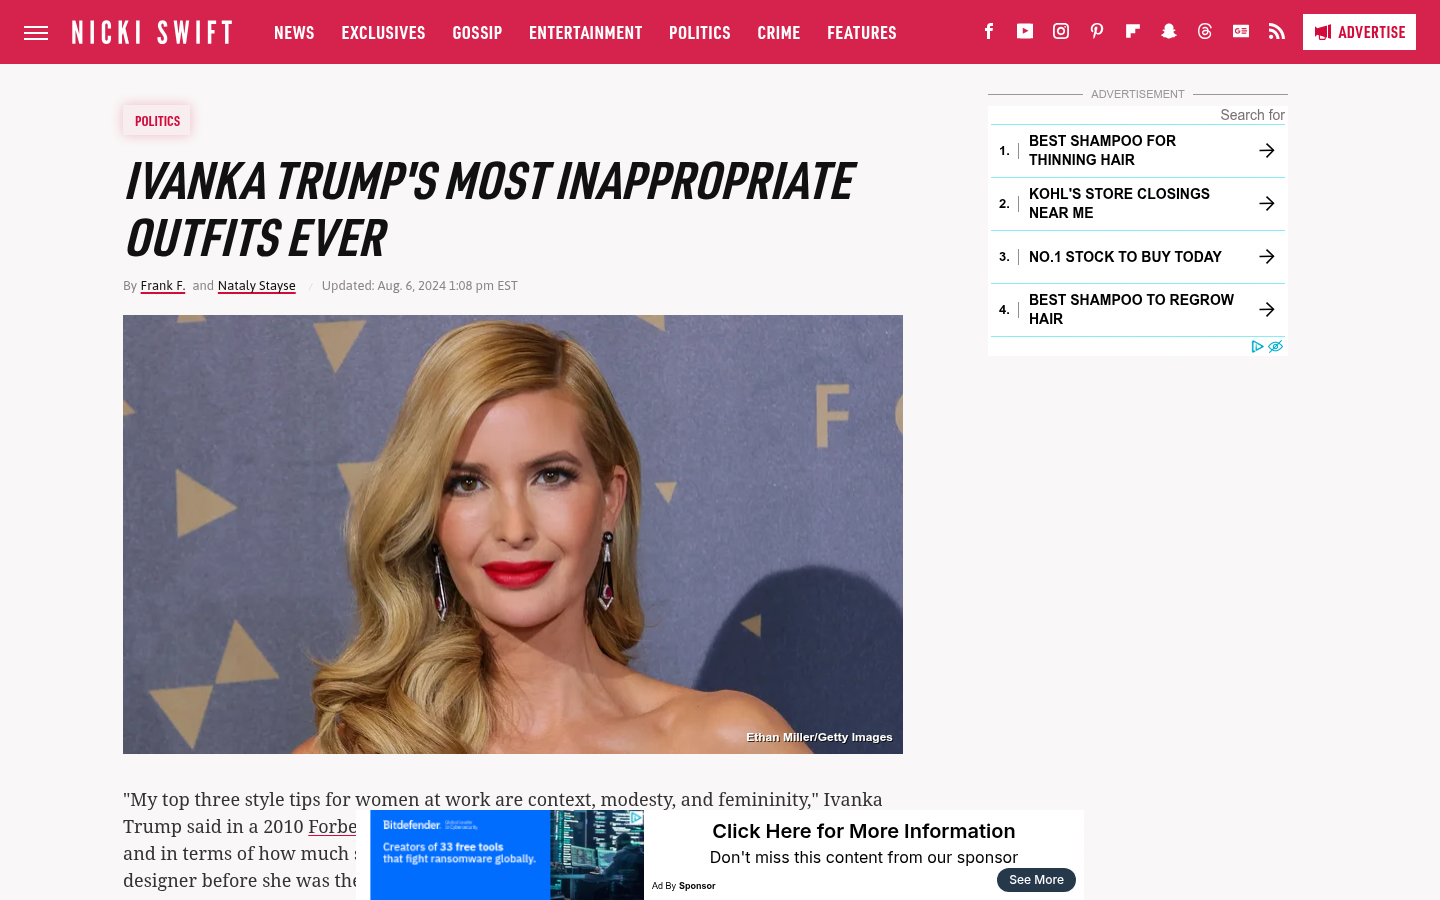Click arrow beside Best Shampoo to Regrow Hair
The width and height of the screenshot is (1440, 900).
[x=1266, y=309]
